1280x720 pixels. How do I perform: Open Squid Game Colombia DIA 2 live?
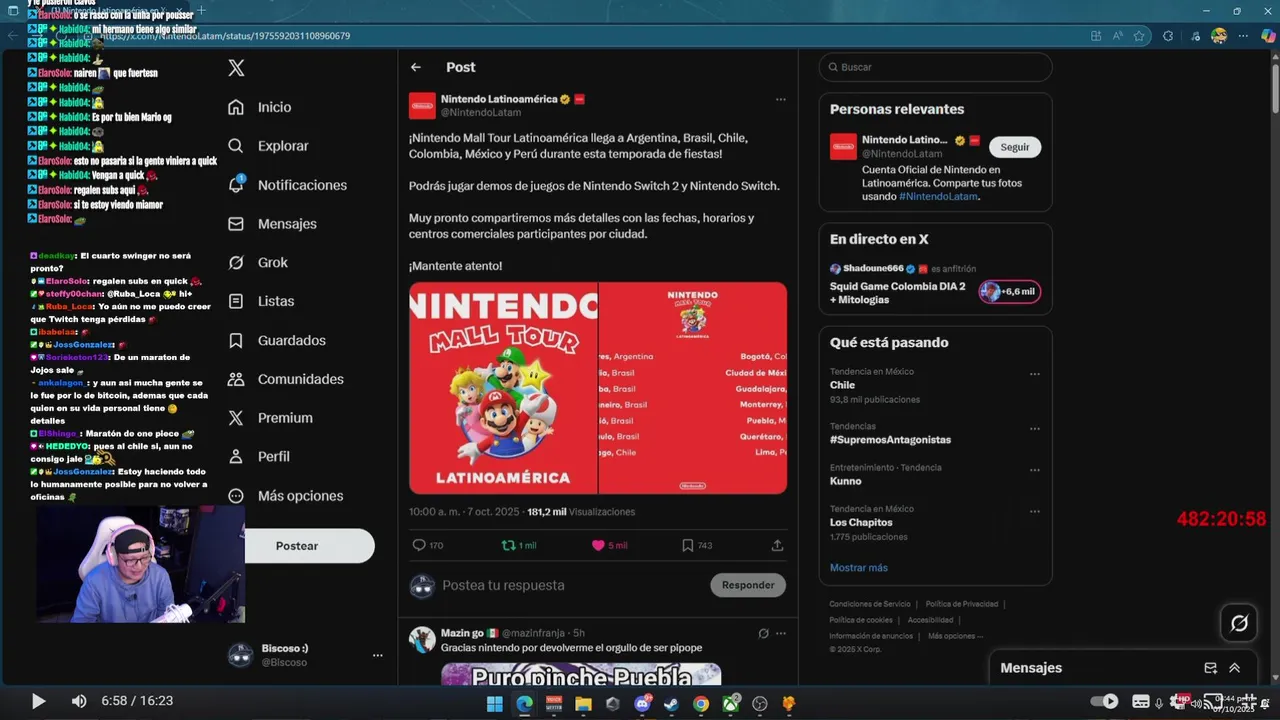coord(898,293)
